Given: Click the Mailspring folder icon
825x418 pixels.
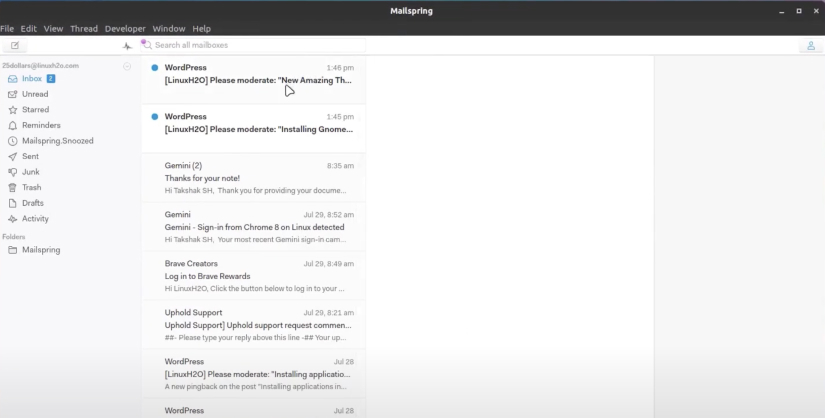Looking at the screenshot, I should [x=13, y=250].
